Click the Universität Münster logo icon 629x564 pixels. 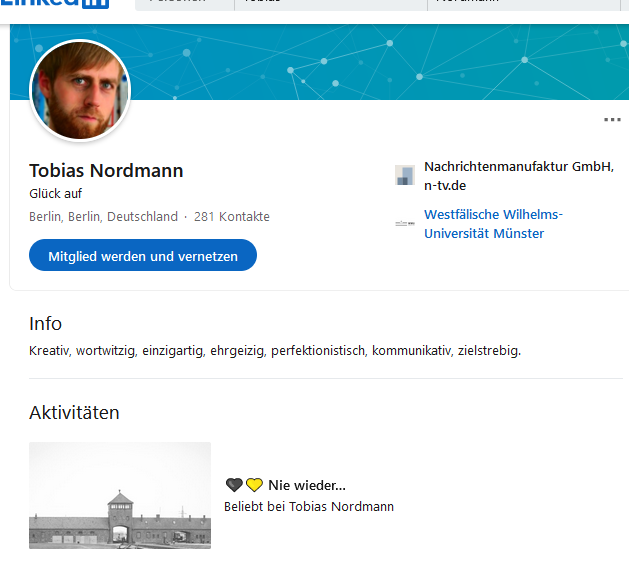[x=405, y=223]
